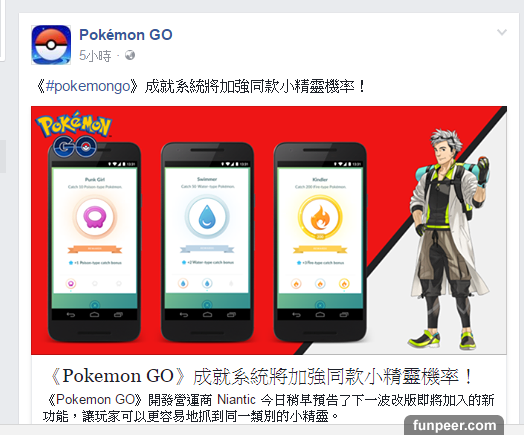Click the article description mentioning Niantic

click(268, 408)
